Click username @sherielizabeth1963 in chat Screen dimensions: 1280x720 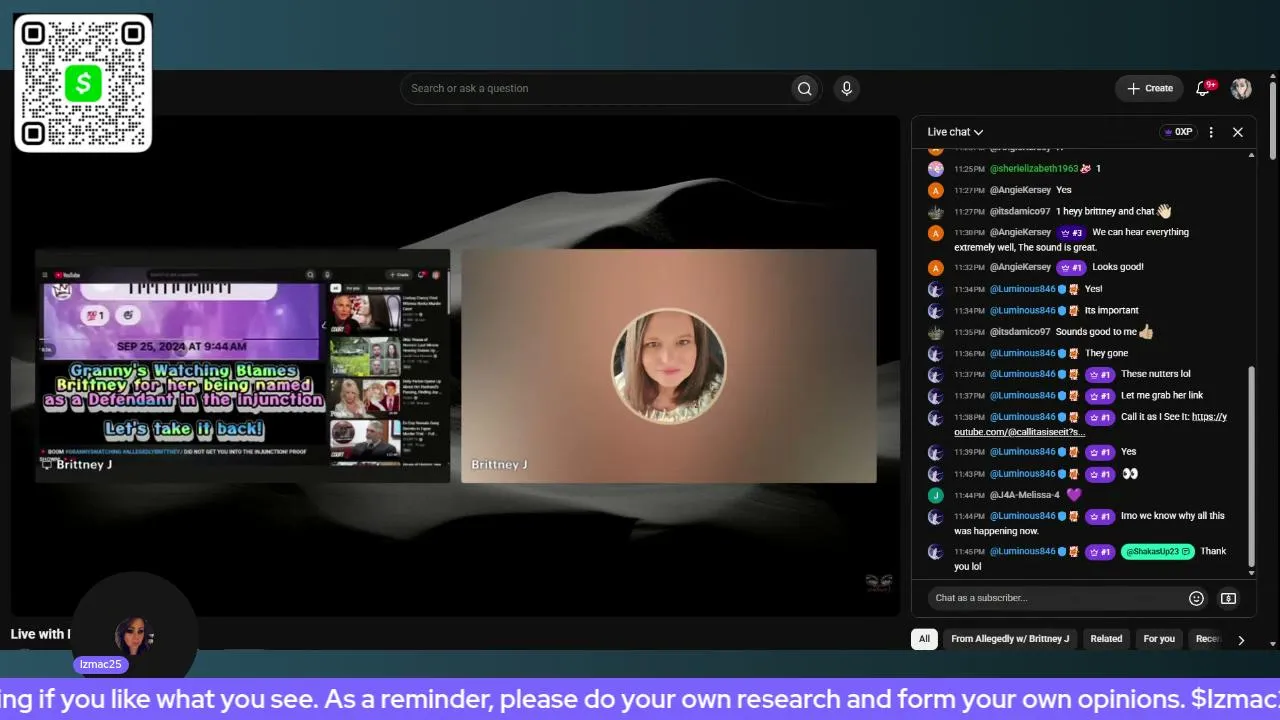[1034, 169]
